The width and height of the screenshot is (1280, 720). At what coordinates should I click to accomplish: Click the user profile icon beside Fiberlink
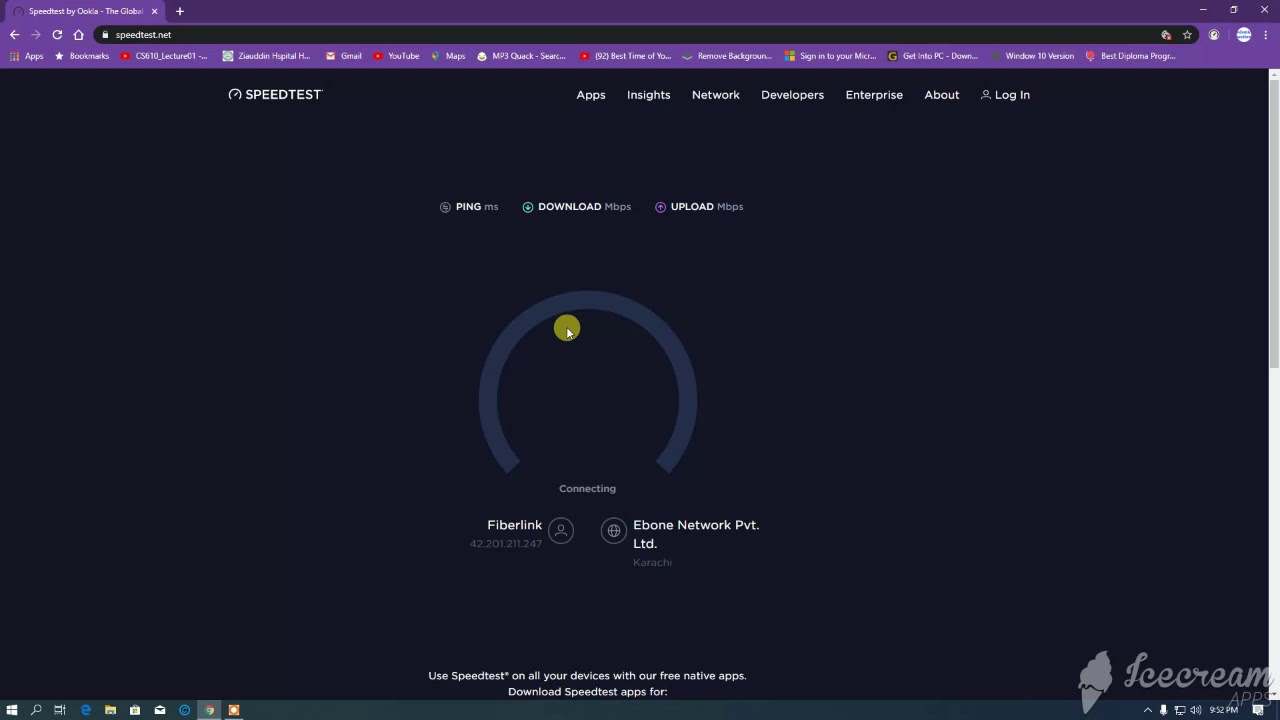tap(561, 531)
